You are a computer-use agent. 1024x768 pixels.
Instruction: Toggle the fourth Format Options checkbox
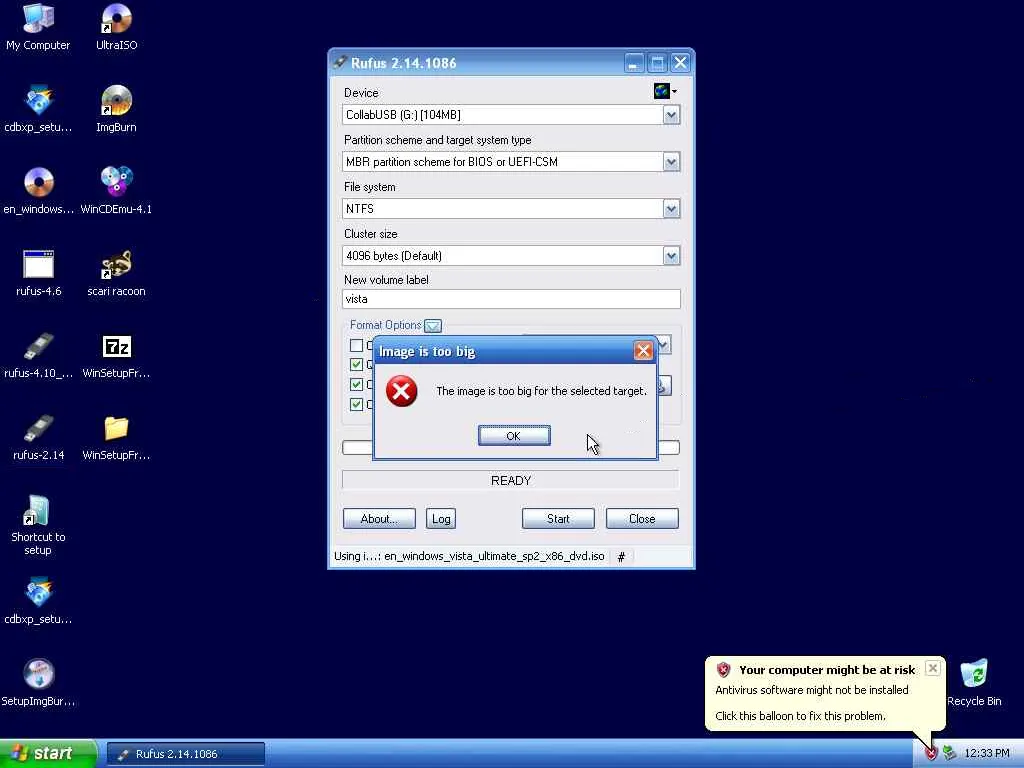point(356,404)
